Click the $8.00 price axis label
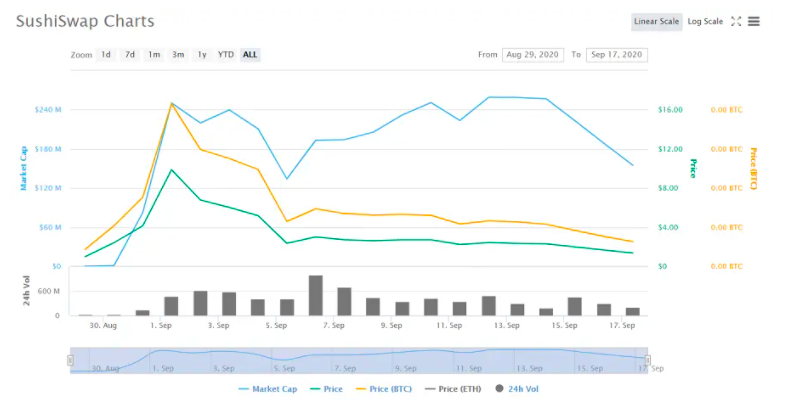798x400 pixels. (x=668, y=188)
